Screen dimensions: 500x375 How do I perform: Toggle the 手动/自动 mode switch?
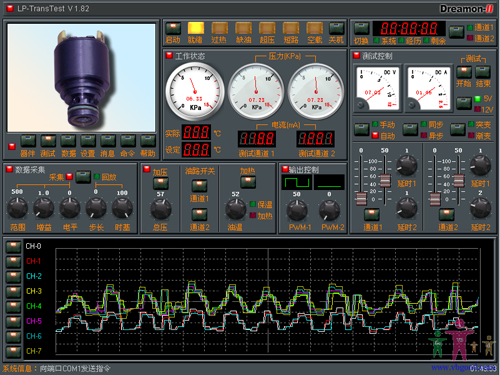361,130
